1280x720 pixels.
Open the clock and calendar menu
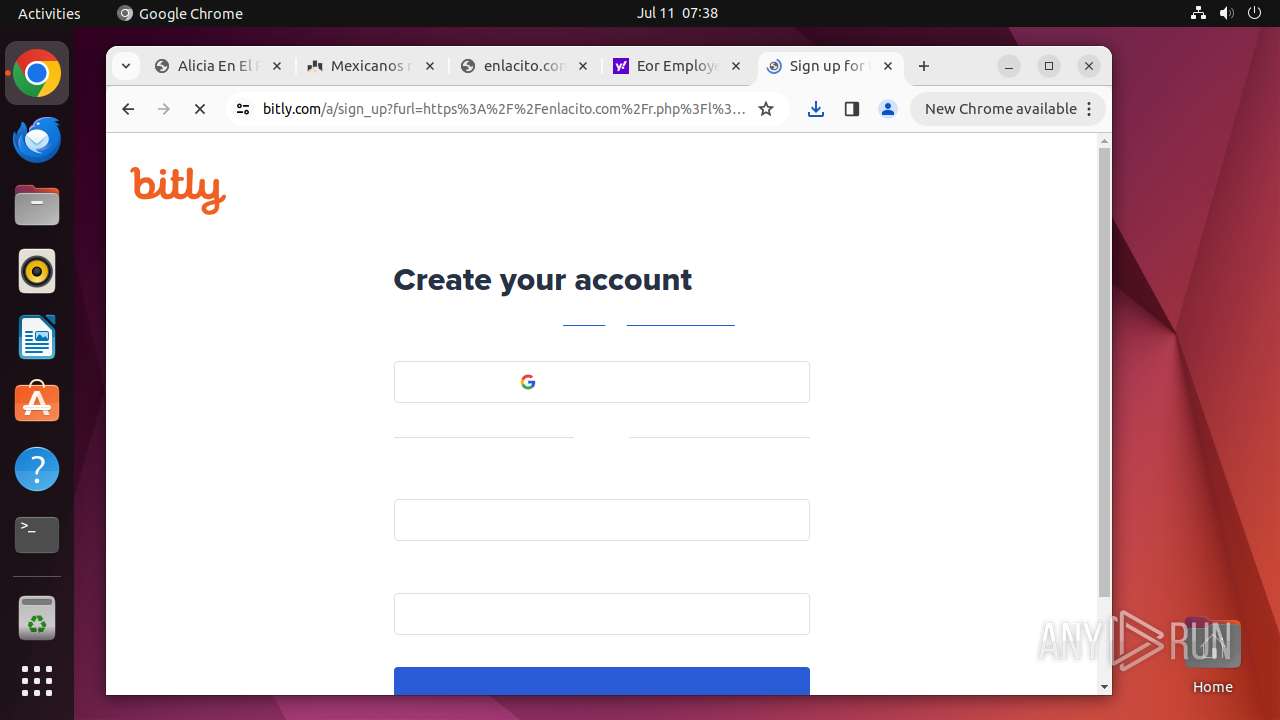pyautogui.click(x=677, y=13)
